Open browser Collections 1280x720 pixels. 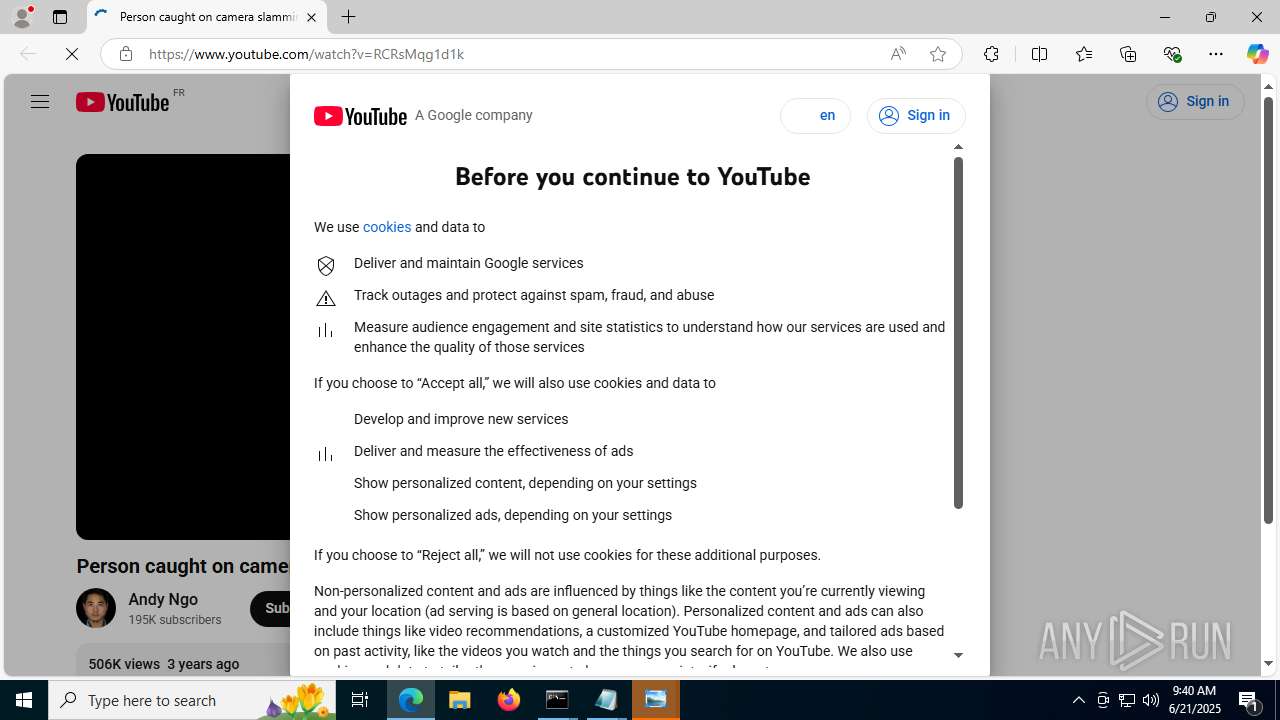[x=1128, y=54]
